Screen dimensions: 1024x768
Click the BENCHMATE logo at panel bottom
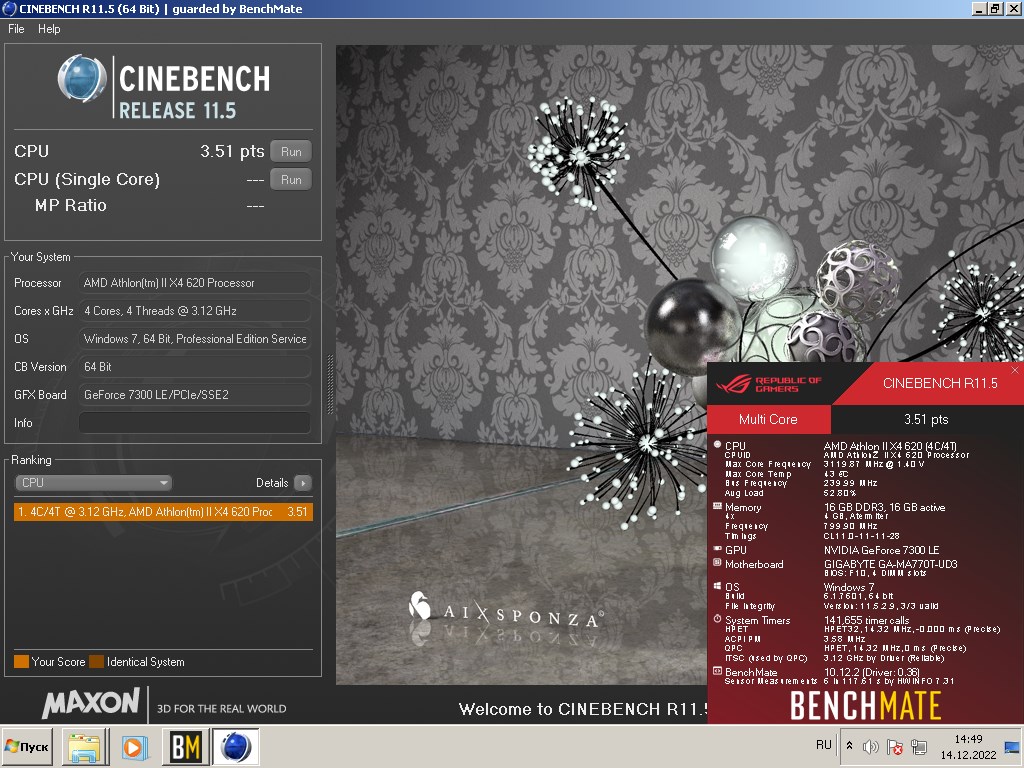865,705
